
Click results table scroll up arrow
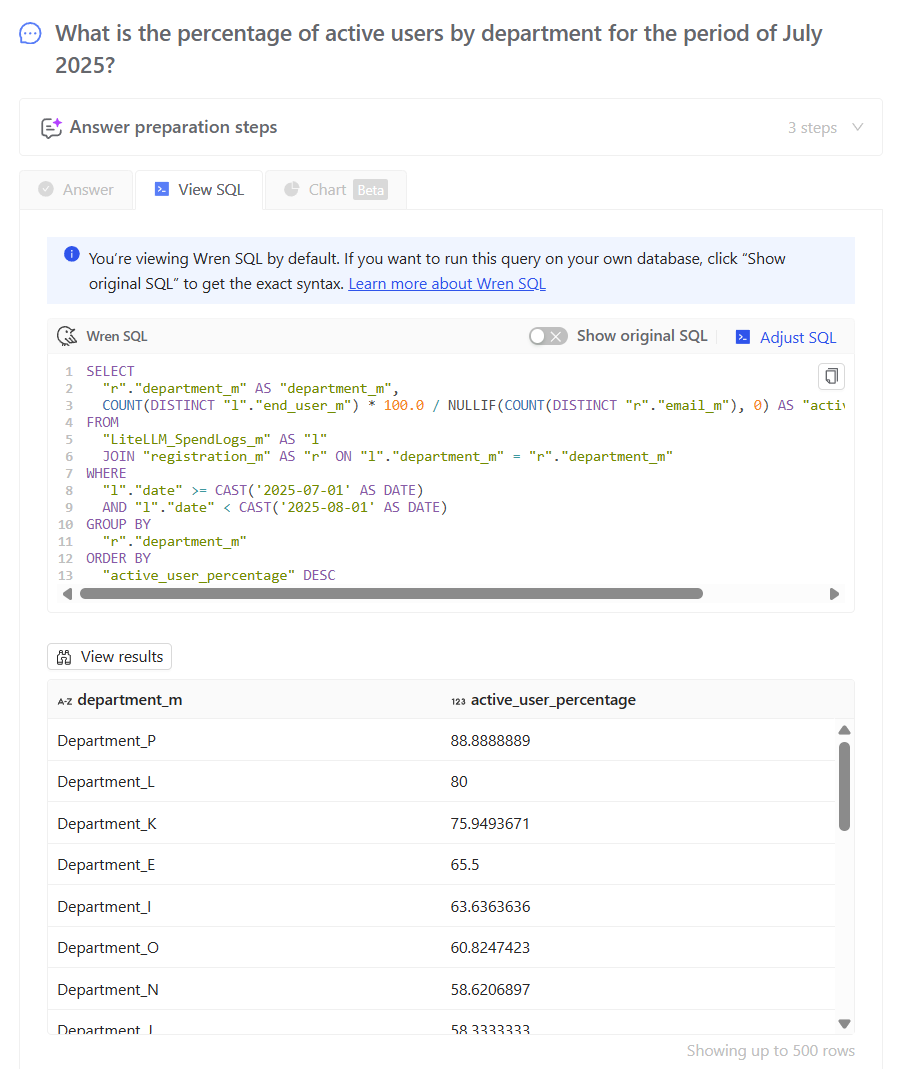click(844, 730)
